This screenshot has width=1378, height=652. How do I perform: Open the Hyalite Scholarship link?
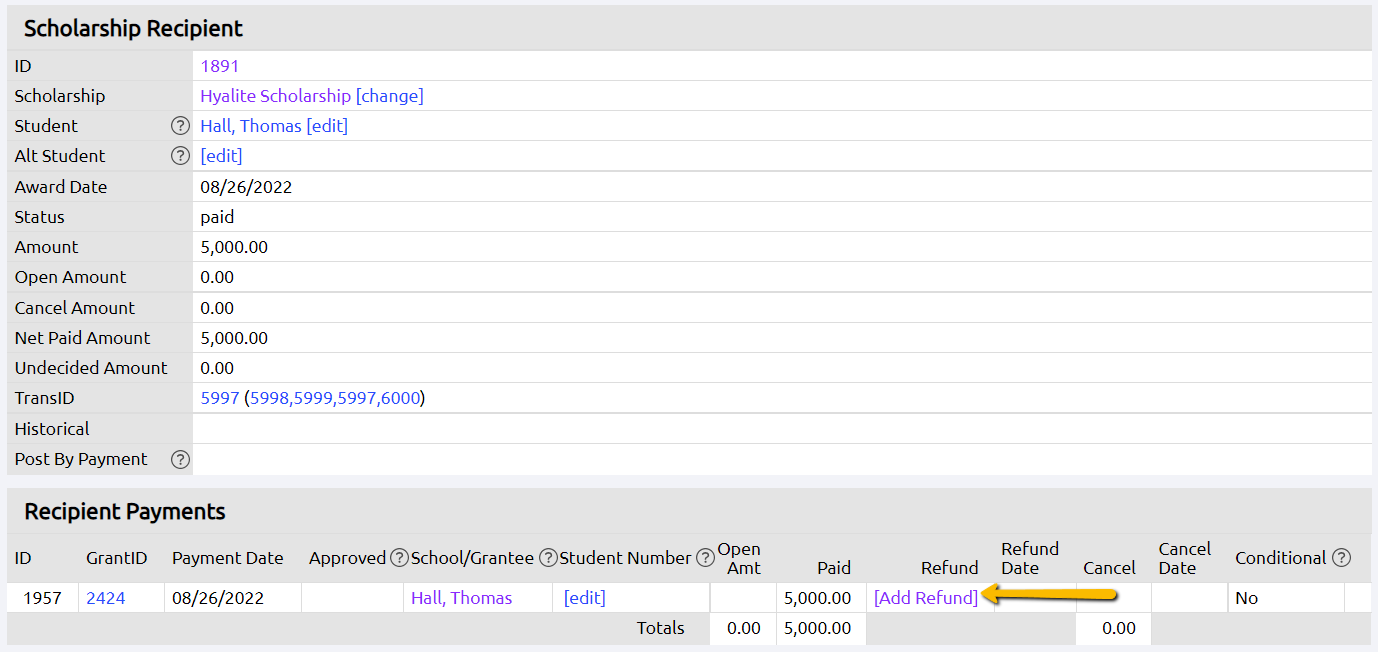tap(275, 96)
